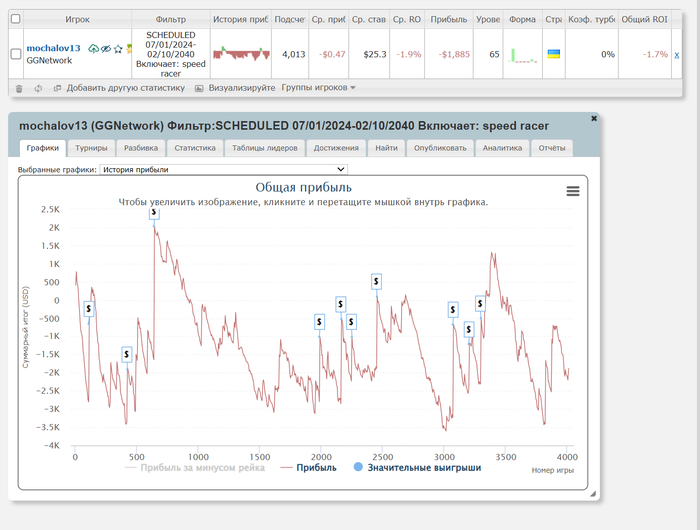This screenshot has height=530, width=700.
Task: Switch to the 'Графики' tab
Action: click(42, 148)
